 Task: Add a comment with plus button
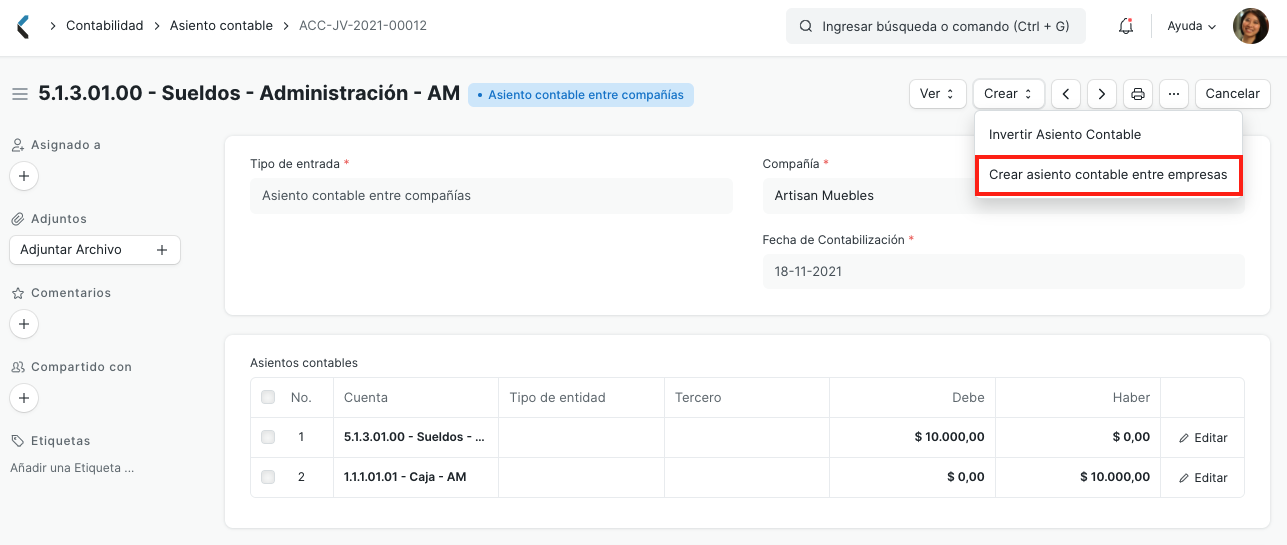[24, 324]
